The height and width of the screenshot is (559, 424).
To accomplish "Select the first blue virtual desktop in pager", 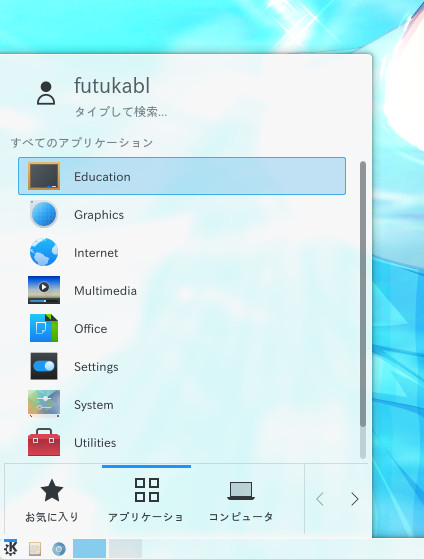I will tap(89, 548).
